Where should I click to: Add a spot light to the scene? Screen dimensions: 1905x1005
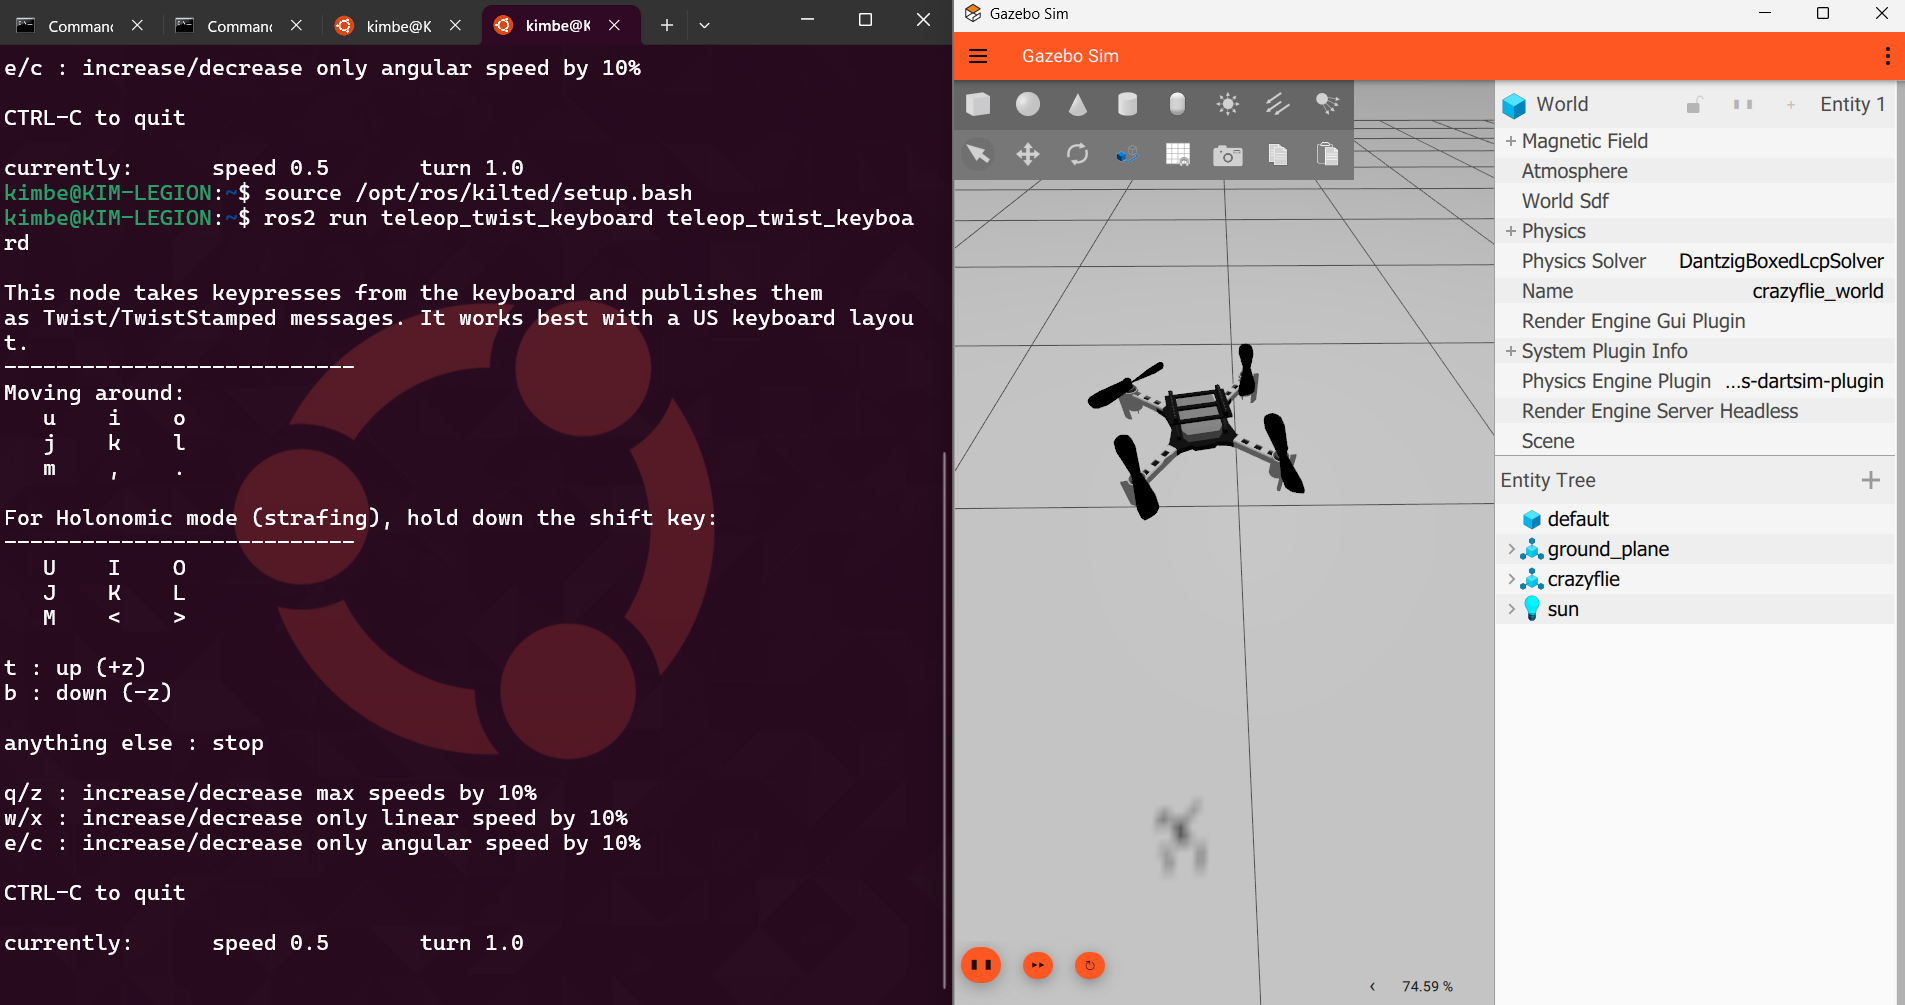[1328, 104]
